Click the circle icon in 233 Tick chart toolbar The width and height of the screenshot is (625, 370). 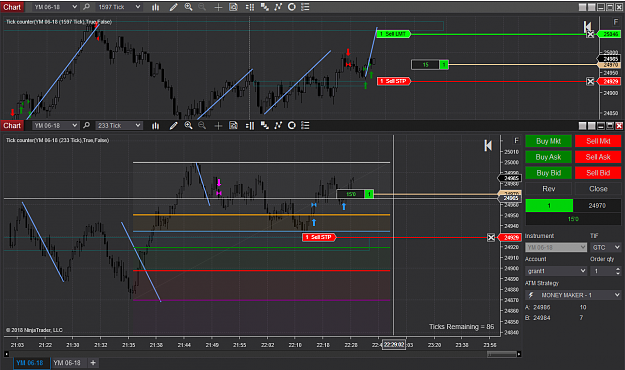pos(292,126)
